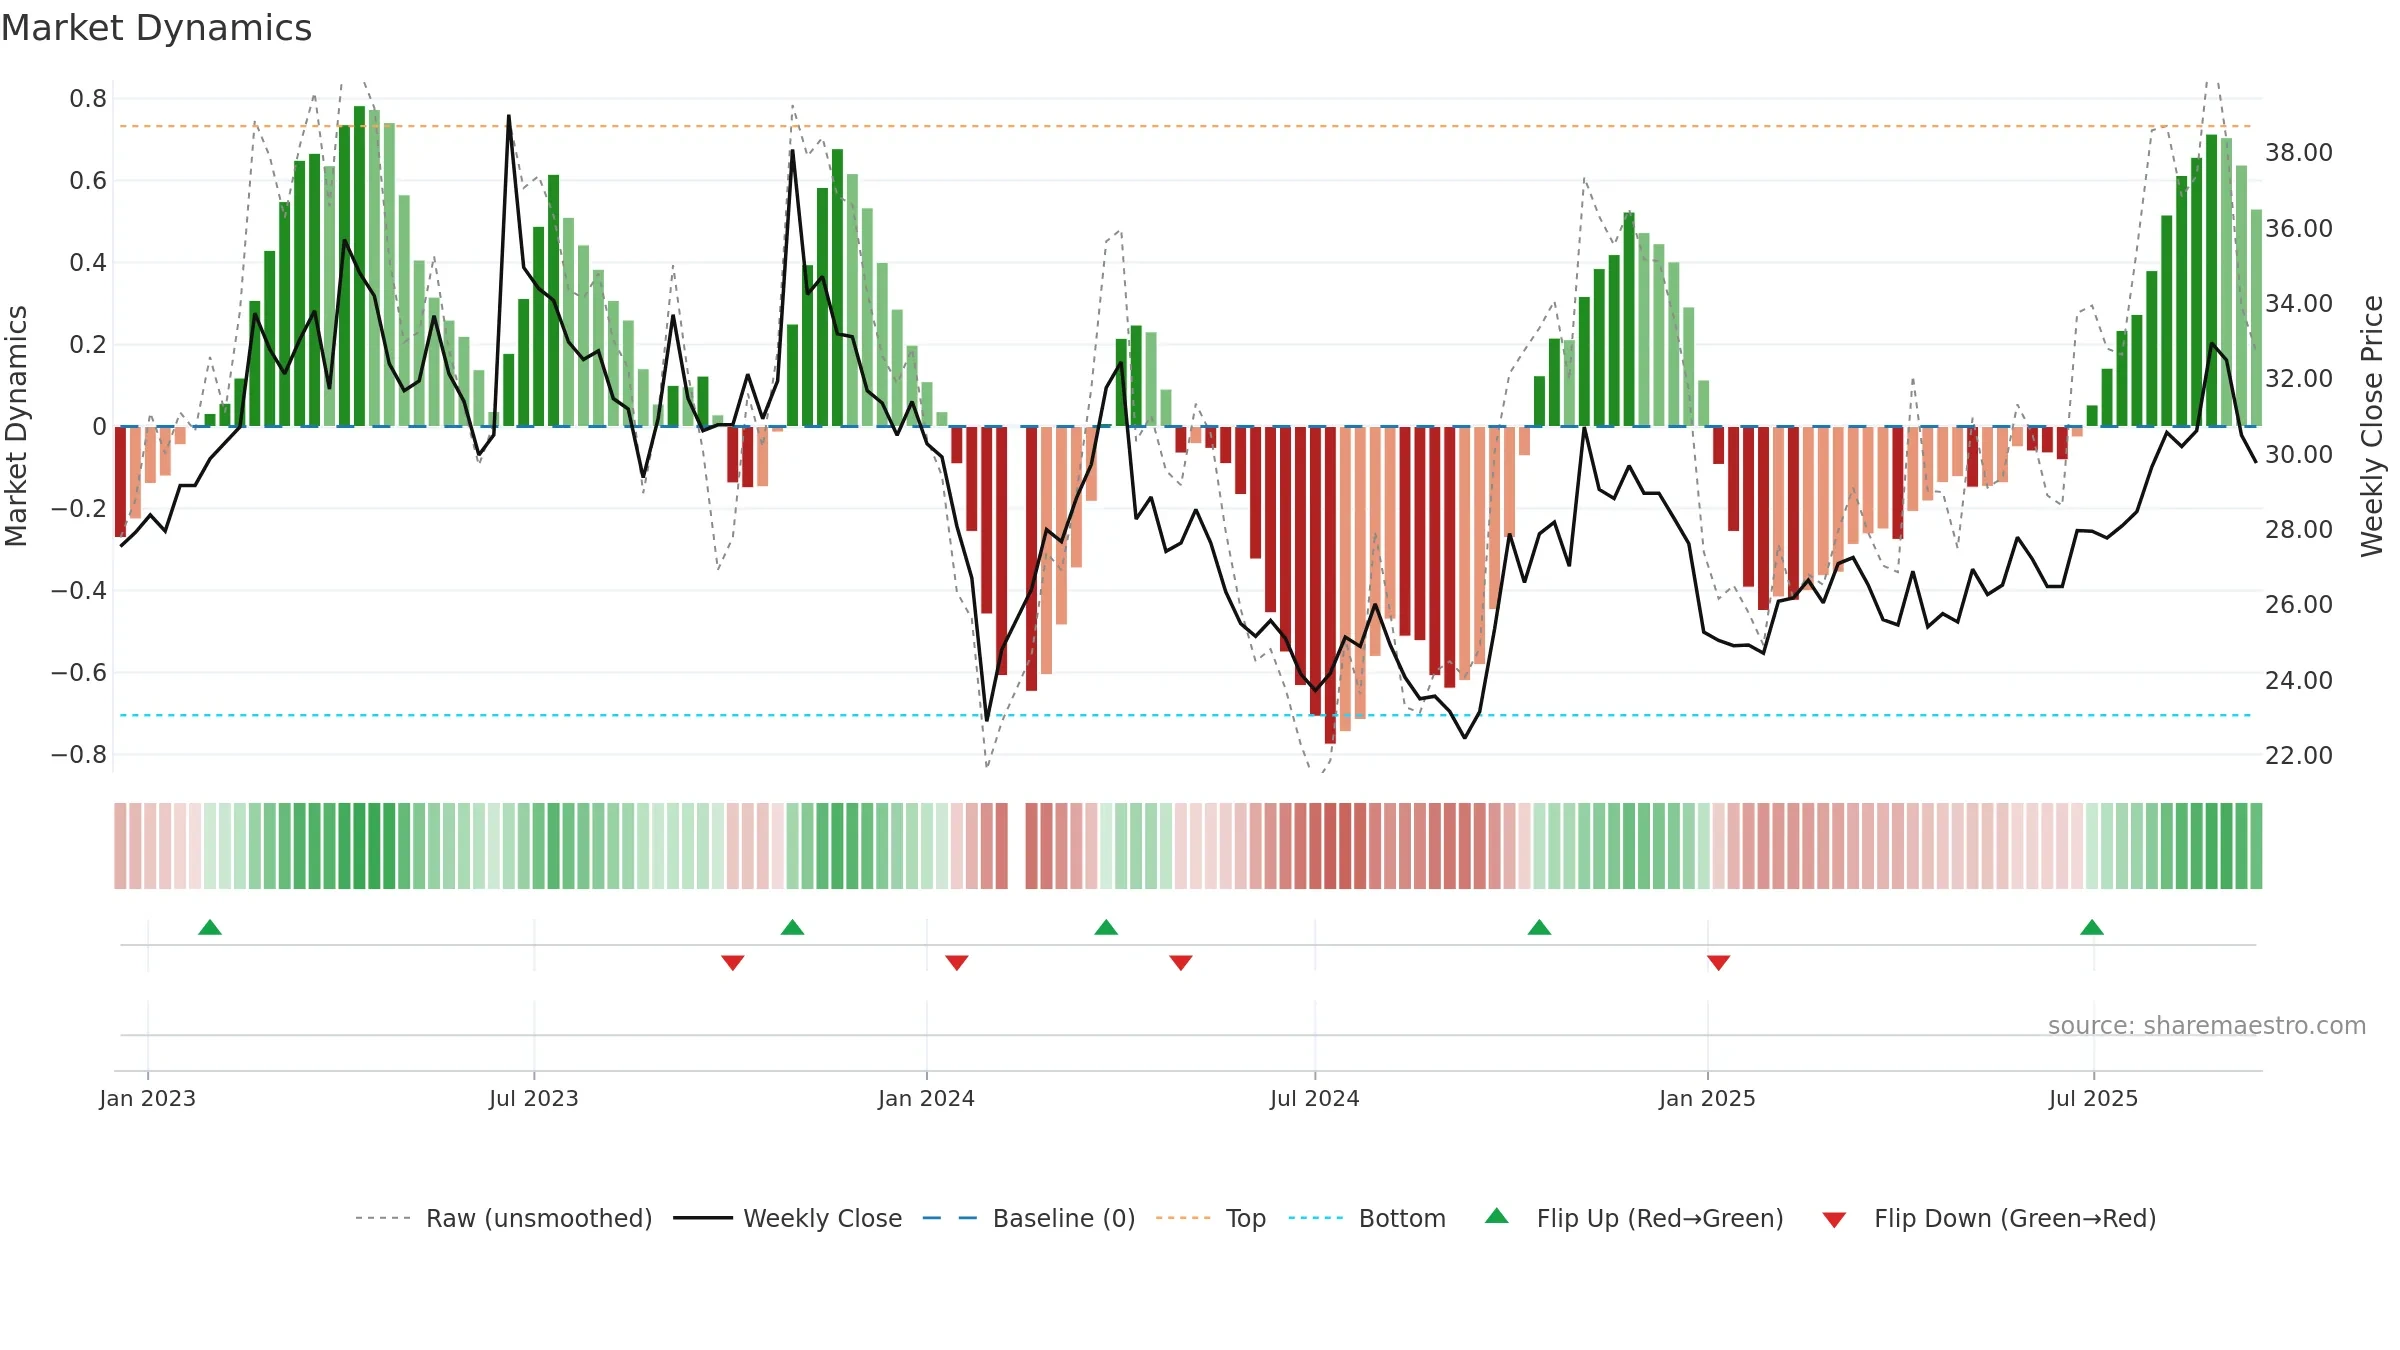
Task: Click the red flip-down marker just after Jan 2024
Action: (x=957, y=963)
